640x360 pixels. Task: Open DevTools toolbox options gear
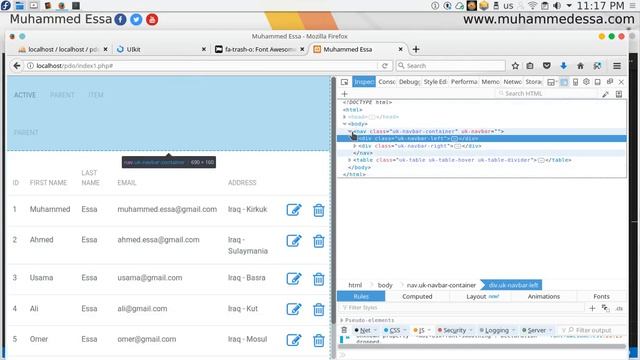coord(587,82)
